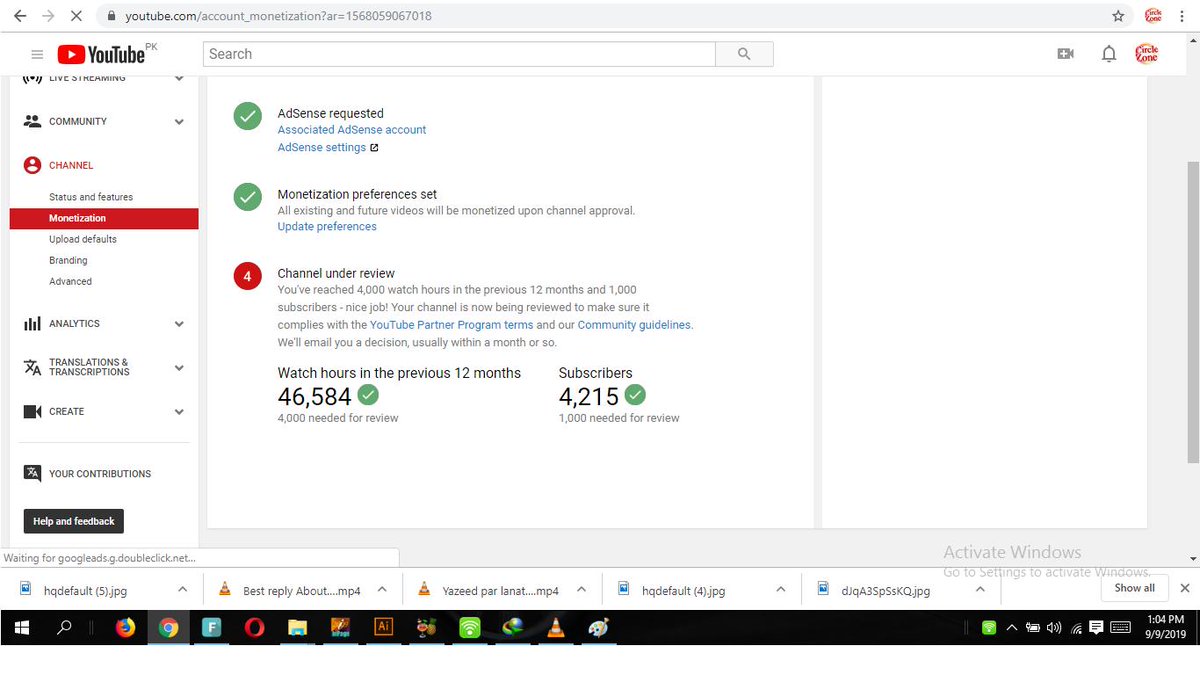
Task: Expand the Translations & Transcriptions section
Action: pyautogui.click(x=179, y=367)
